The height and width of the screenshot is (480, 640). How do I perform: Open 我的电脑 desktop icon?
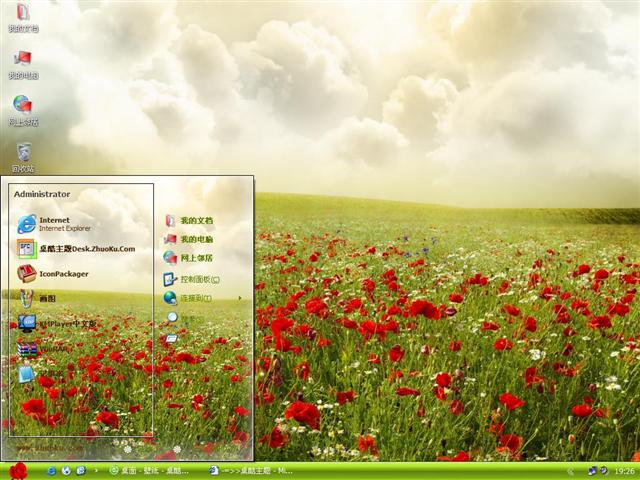pyautogui.click(x=23, y=64)
